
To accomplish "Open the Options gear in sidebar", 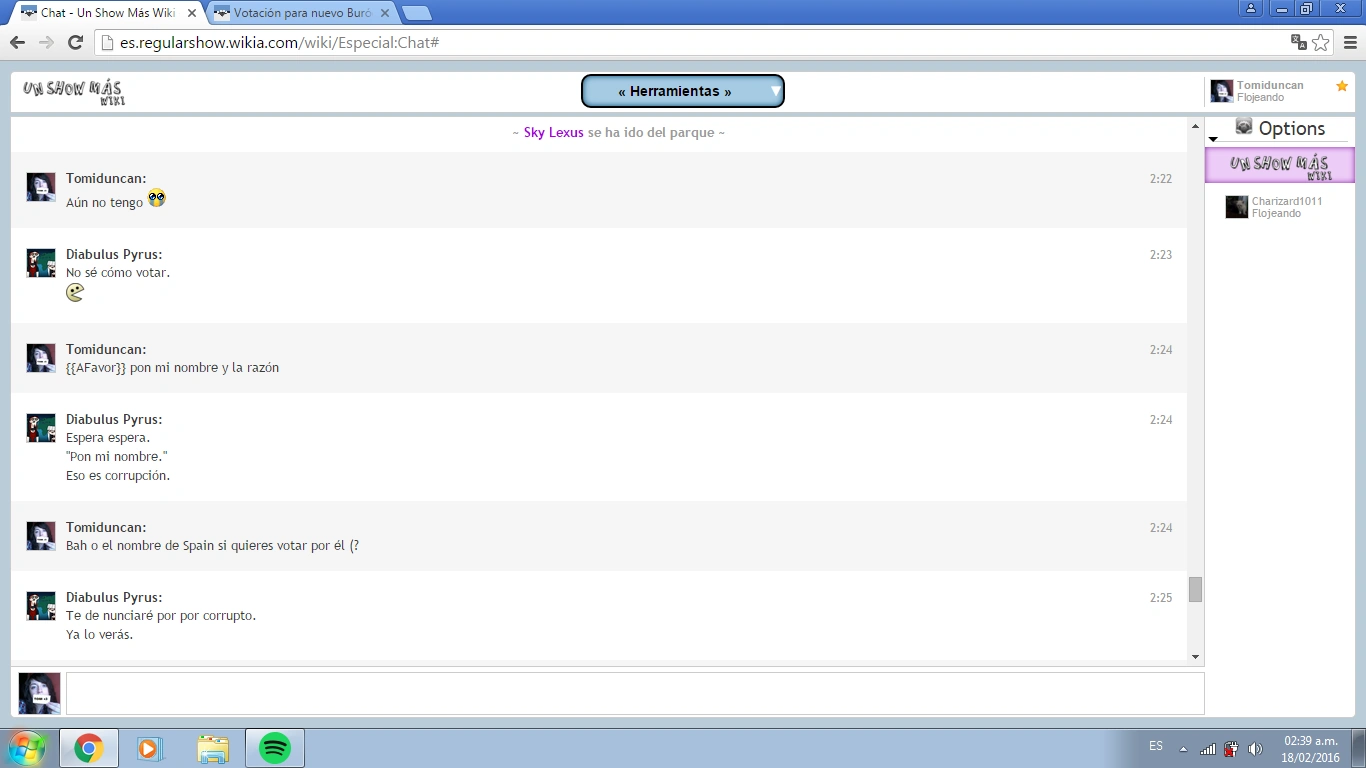I will (1244, 127).
